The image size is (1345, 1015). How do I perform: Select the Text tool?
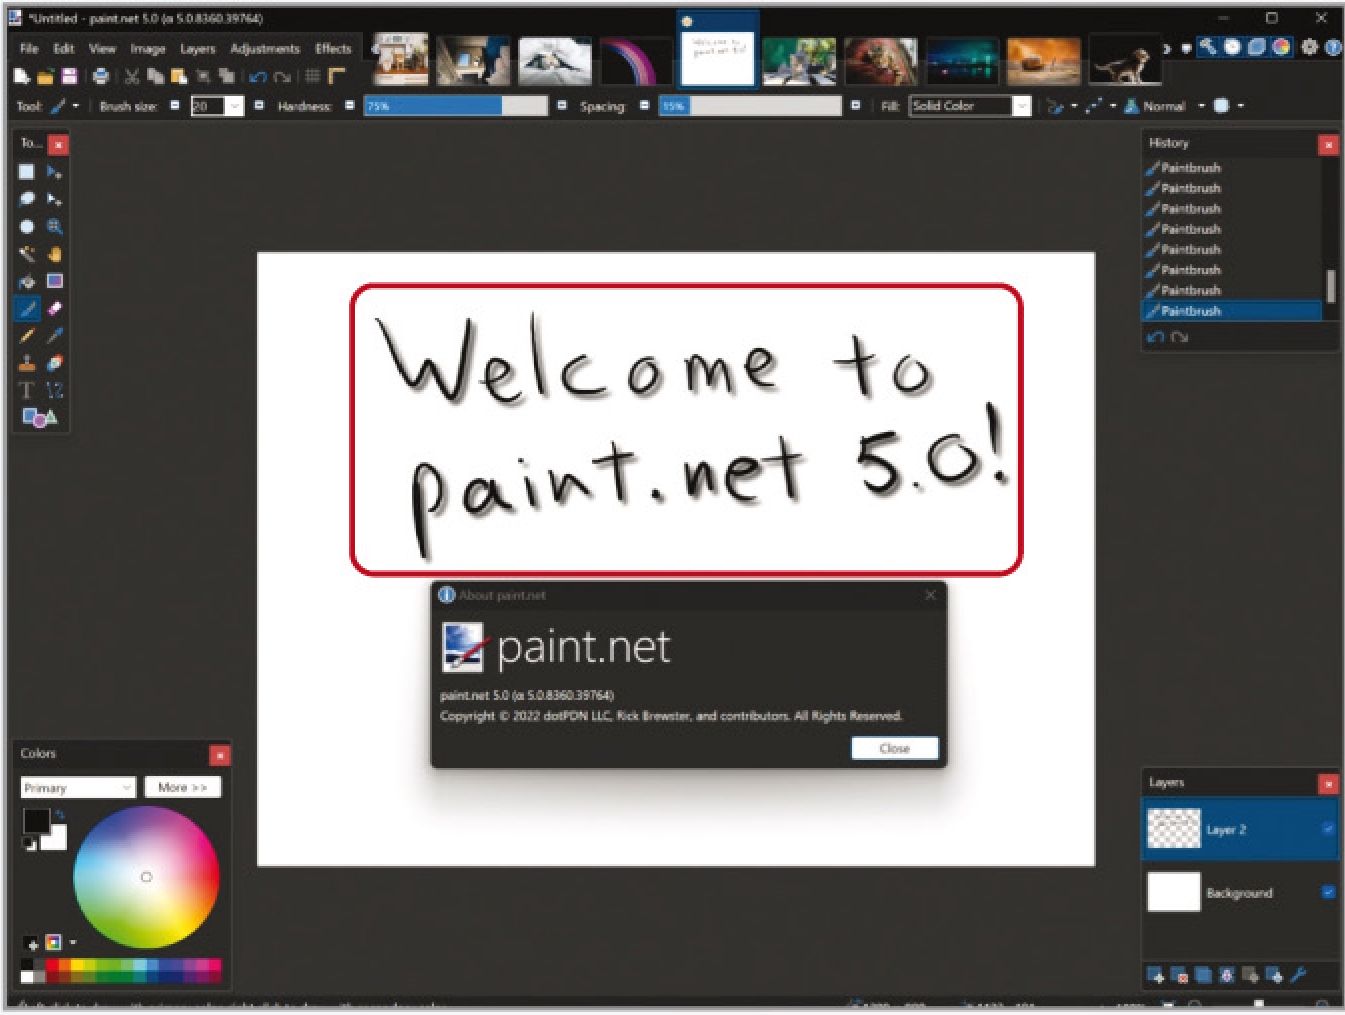pyautogui.click(x=27, y=390)
